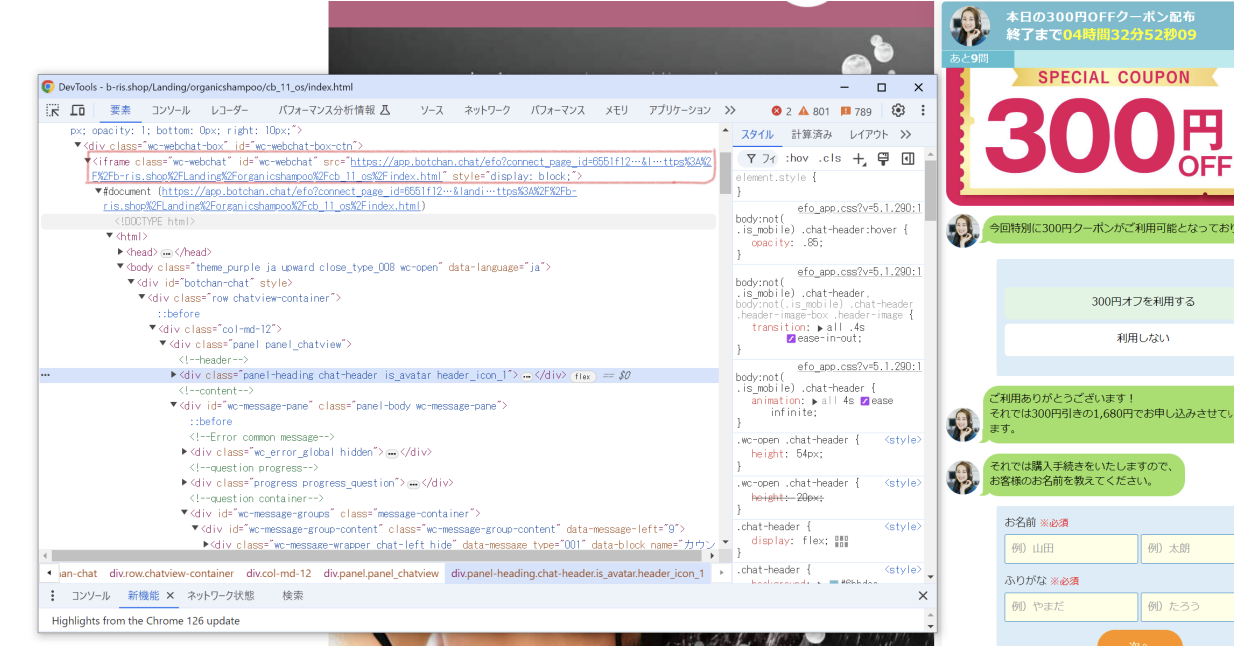Viewport: 1252px width, 662px height.
Task: Click the お名前 例）山田 input field
Action: [x=1070, y=548]
